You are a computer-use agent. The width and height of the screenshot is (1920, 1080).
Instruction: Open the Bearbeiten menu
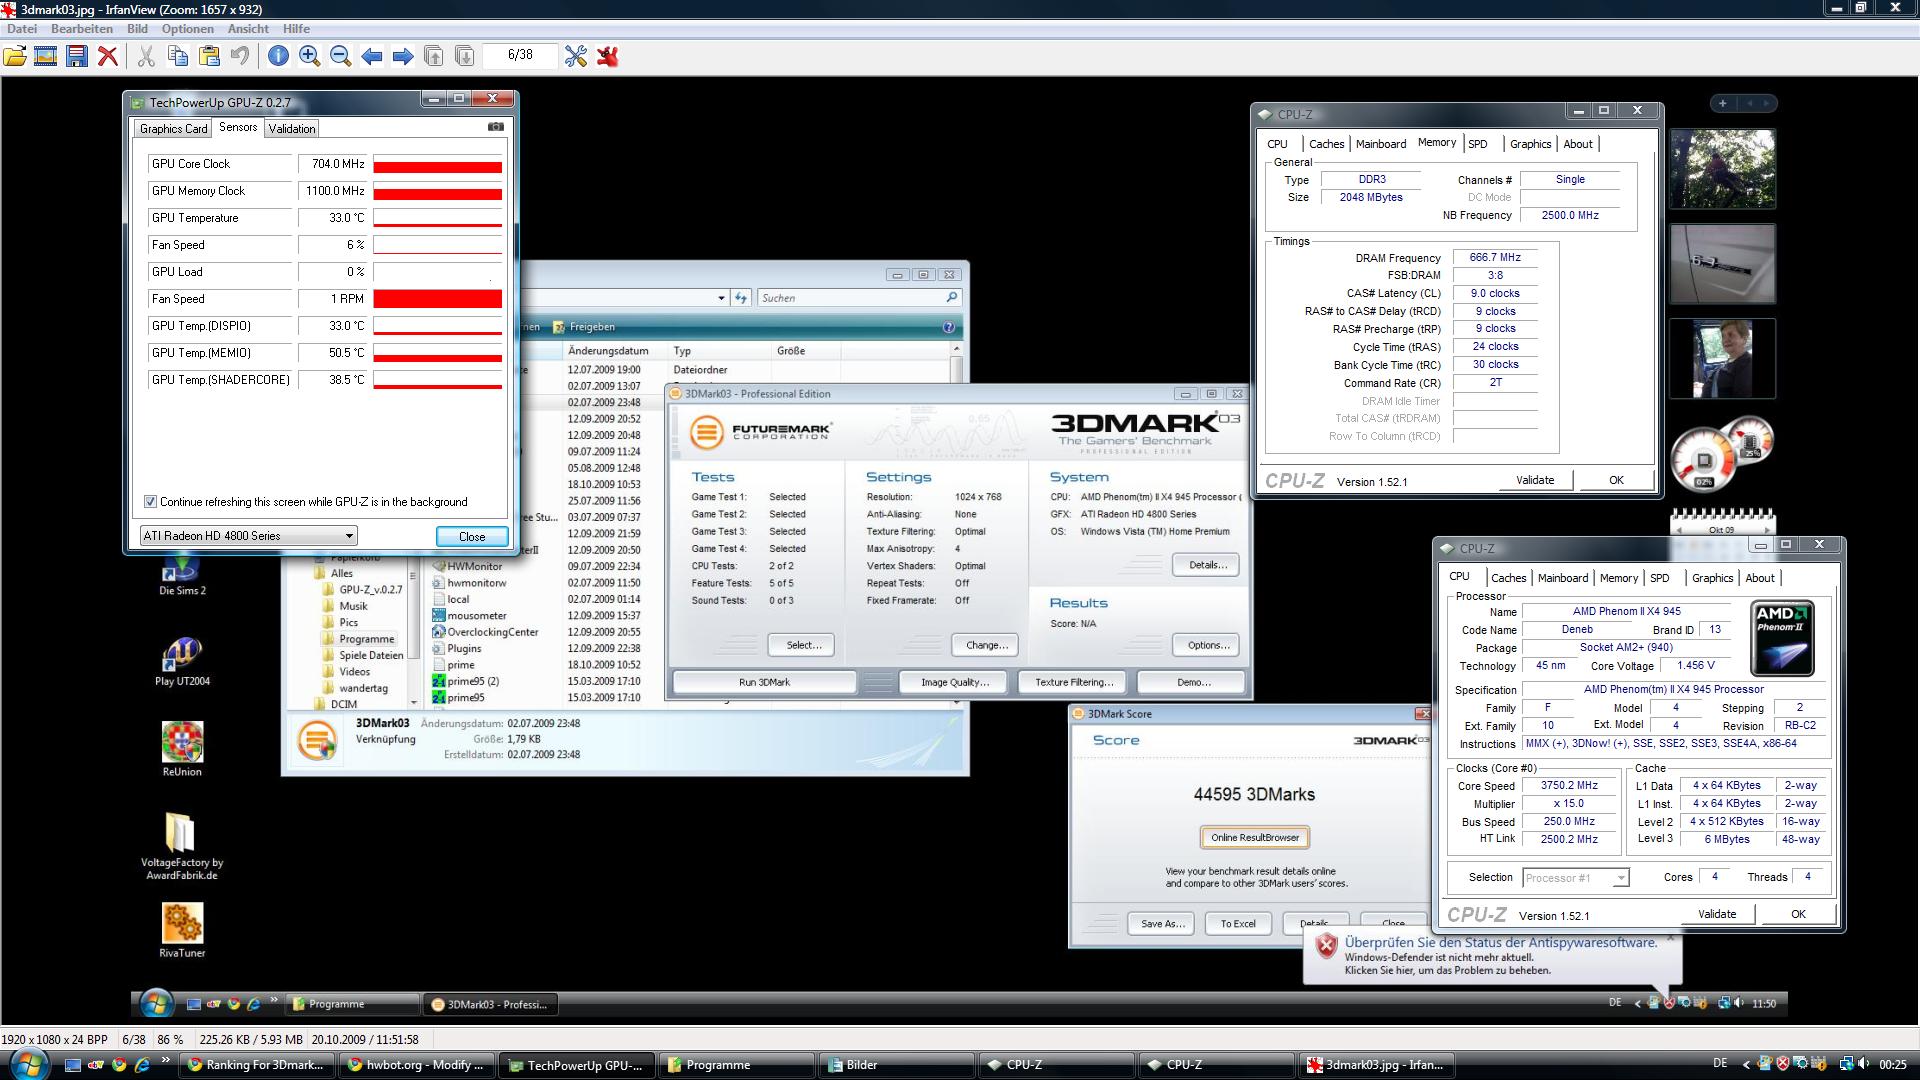click(x=82, y=29)
